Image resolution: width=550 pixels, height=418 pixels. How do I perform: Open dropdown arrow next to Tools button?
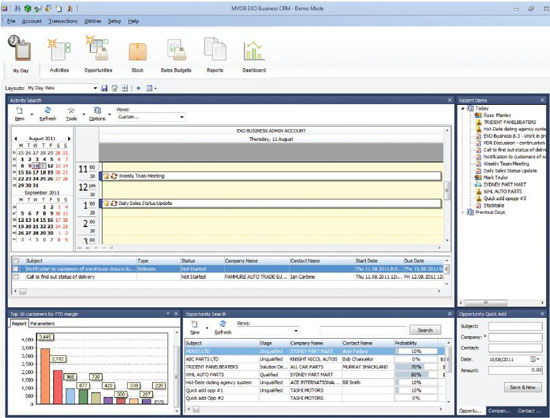point(83,114)
